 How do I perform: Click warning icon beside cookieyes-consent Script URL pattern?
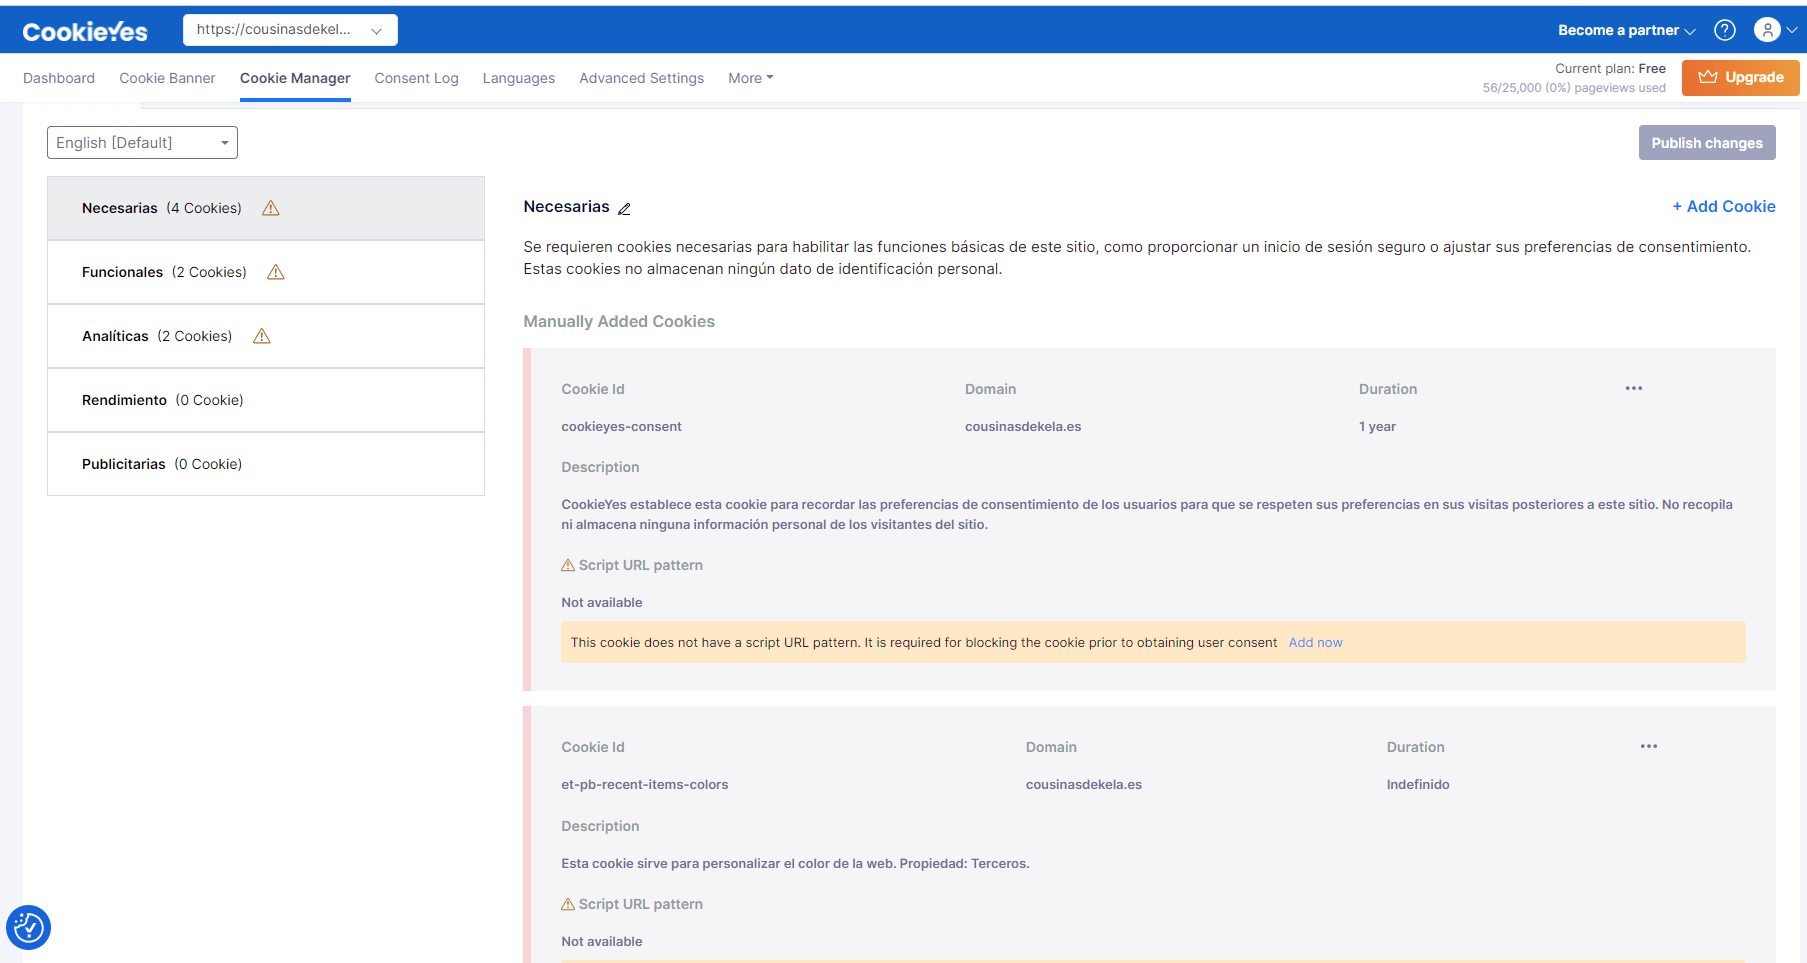[x=568, y=565]
